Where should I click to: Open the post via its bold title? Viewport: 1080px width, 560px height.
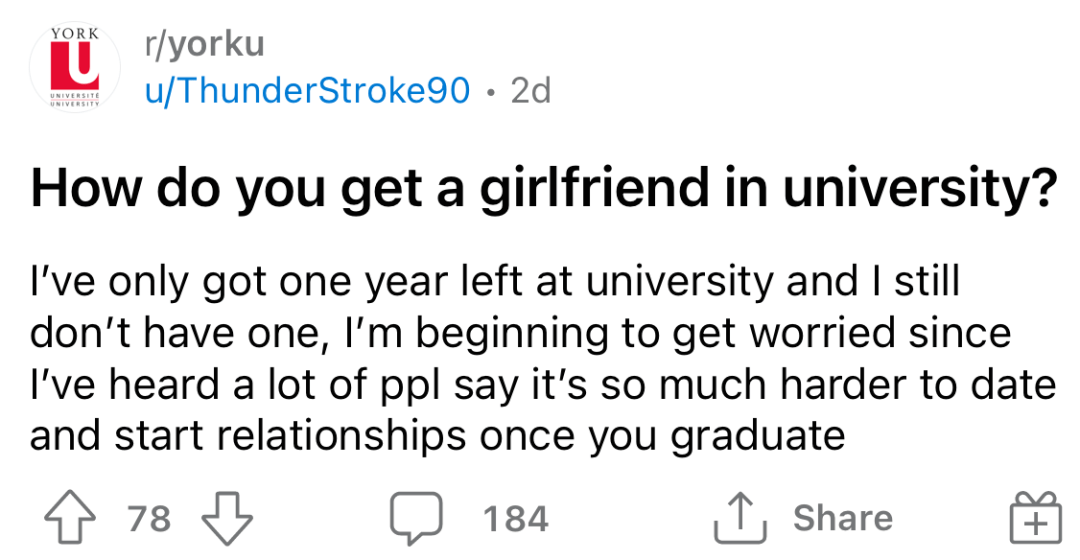tap(543, 188)
